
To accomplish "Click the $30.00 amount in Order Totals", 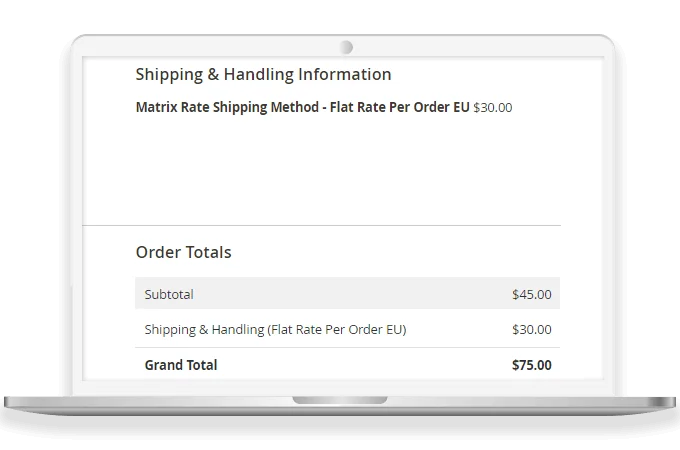I will [531, 329].
